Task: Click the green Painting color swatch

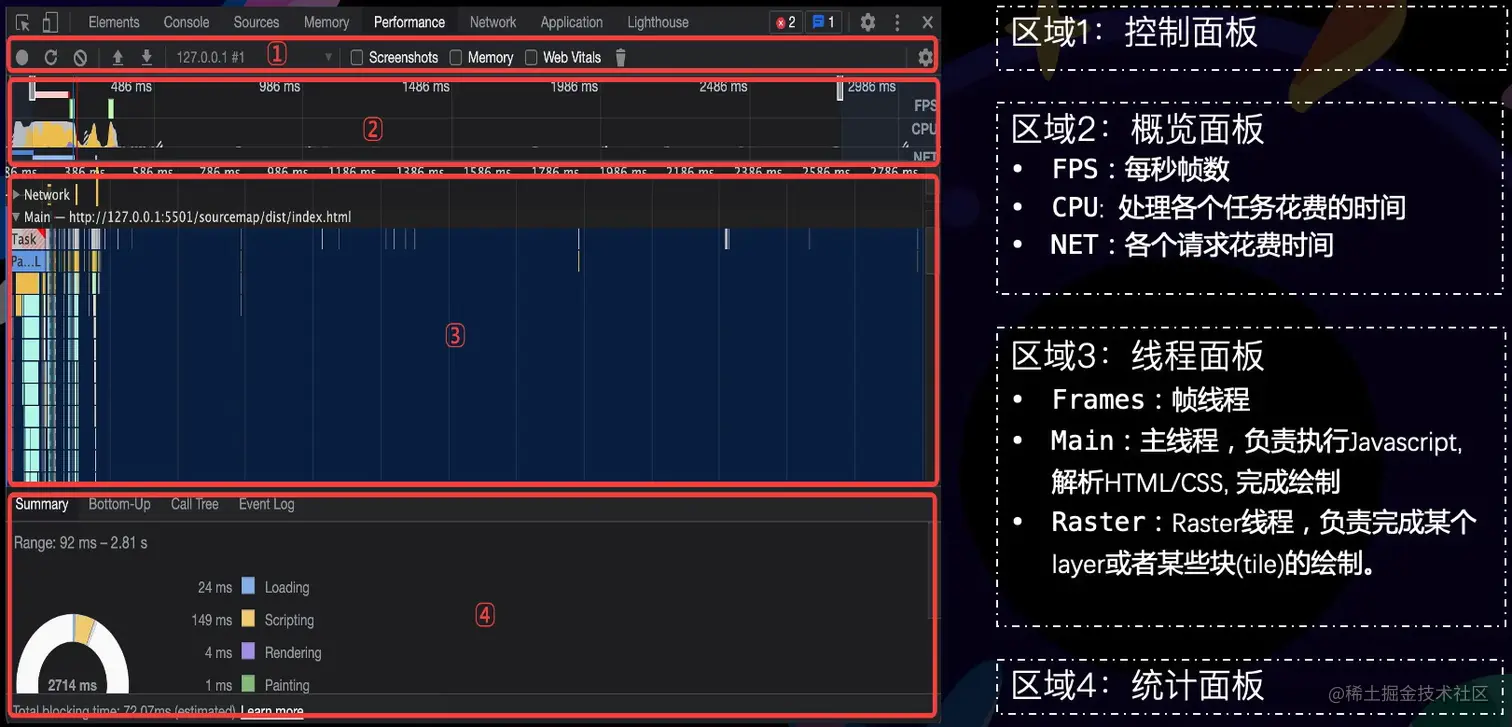Action: pyautogui.click(x=248, y=684)
